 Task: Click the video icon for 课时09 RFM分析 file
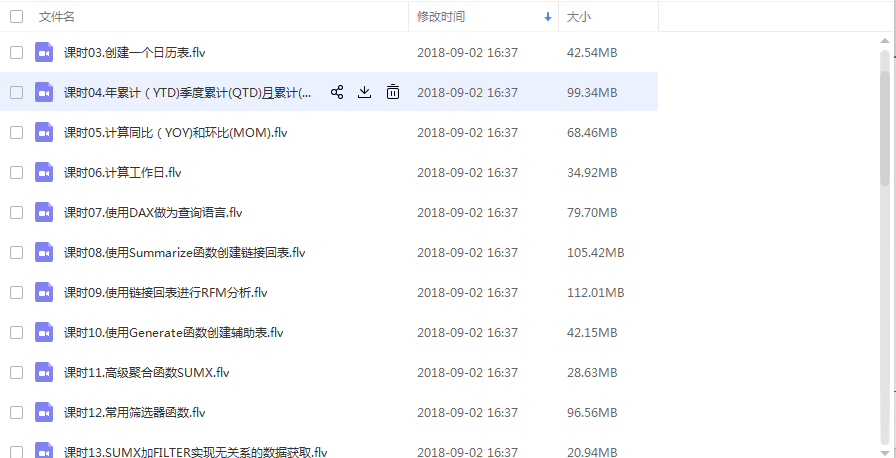tap(44, 292)
